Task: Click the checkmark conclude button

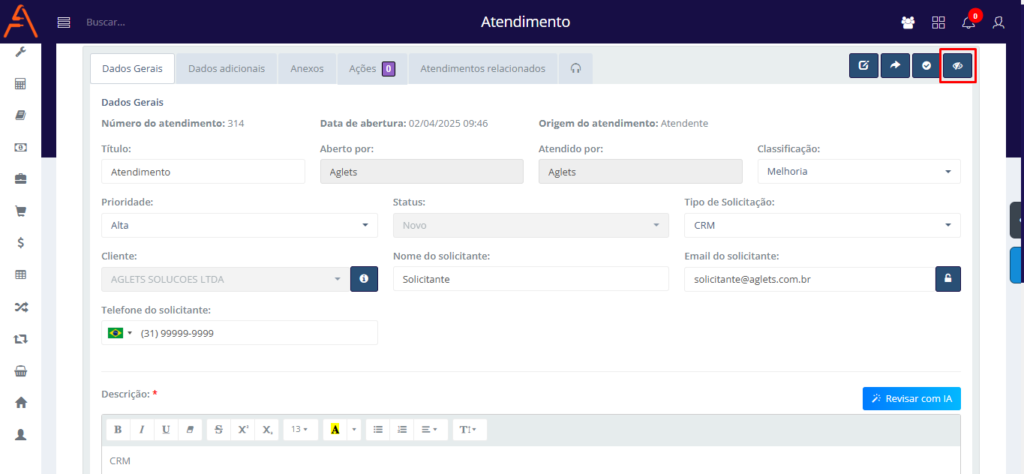Action: click(926, 66)
